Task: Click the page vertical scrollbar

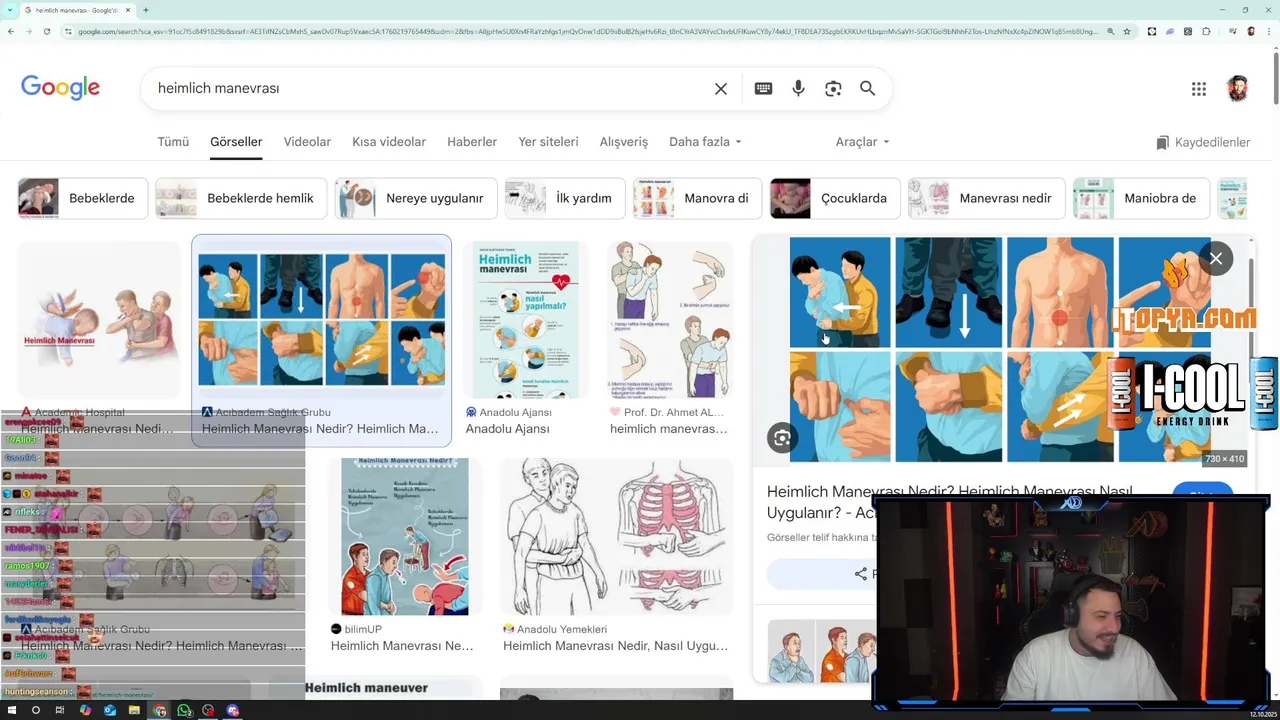Action: pyautogui.click(x=1274, y=76)
